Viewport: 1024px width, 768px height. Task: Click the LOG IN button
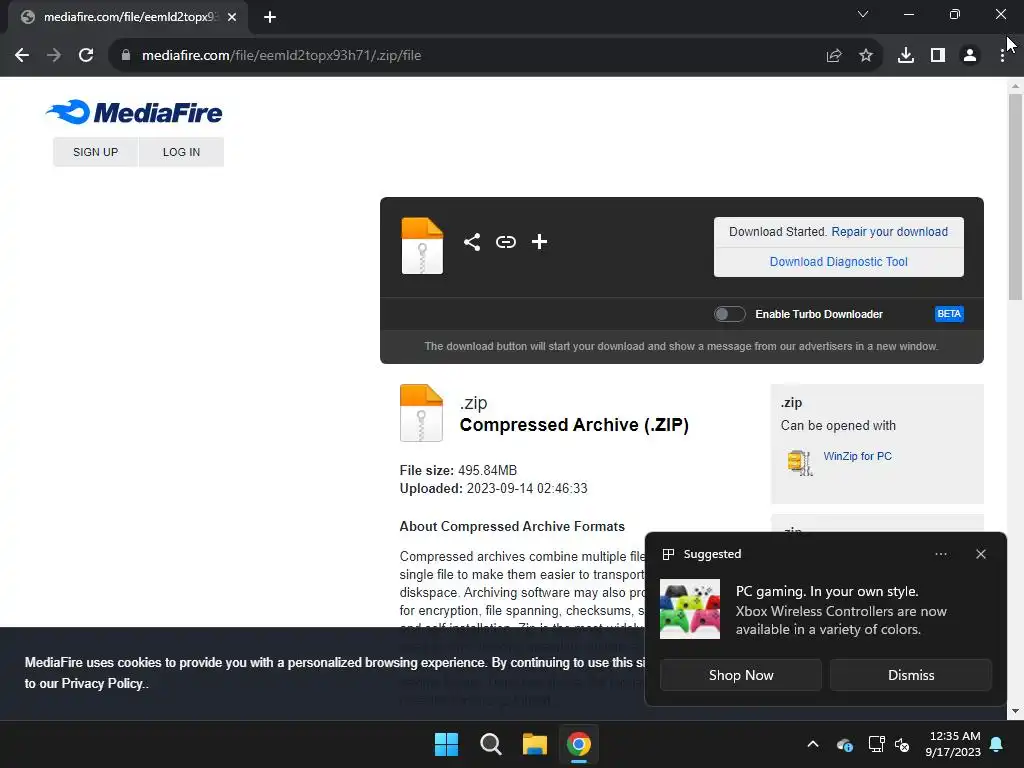click(182, 152)
